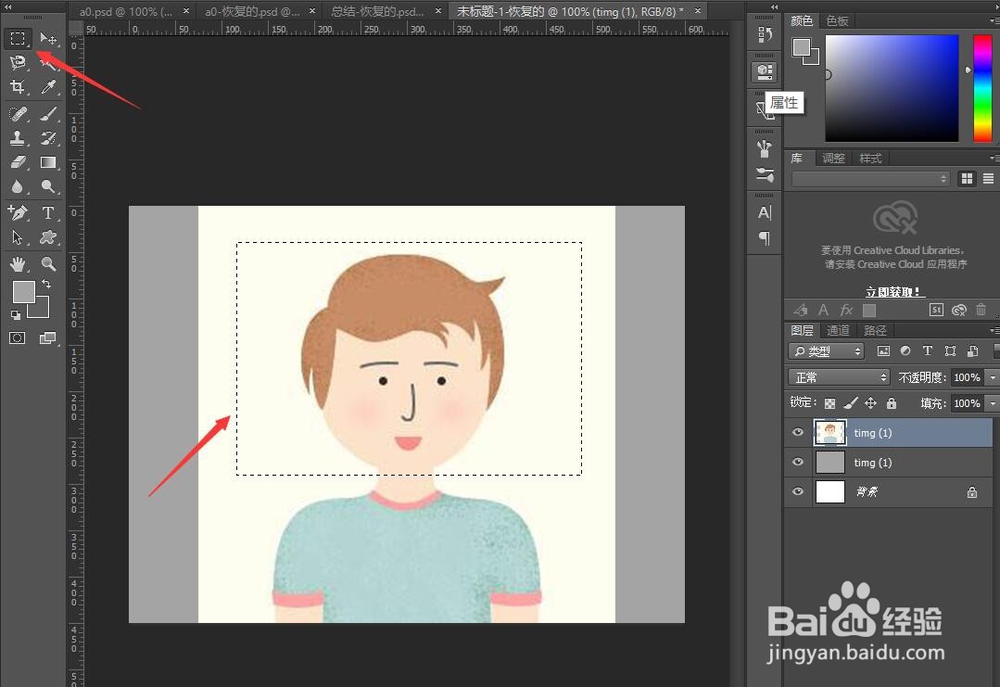Switch to the 路径 tab
Image resolution: width=1000 pixels, height=687 pixels.
click(x=874, y=330)
